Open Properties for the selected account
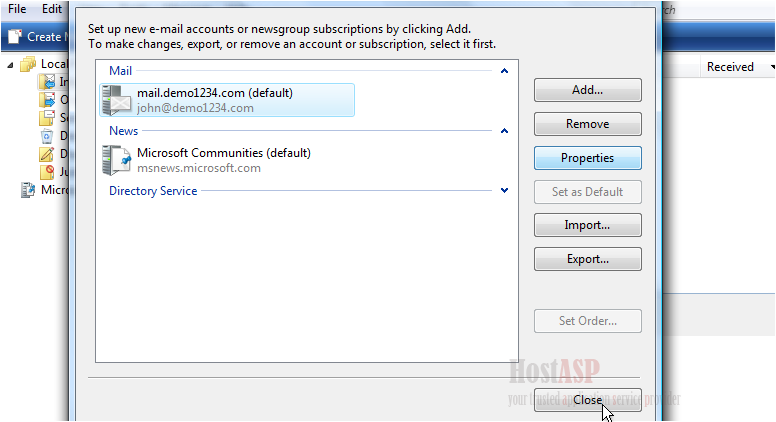Screen dimensions: 776x422 point(587,158)
